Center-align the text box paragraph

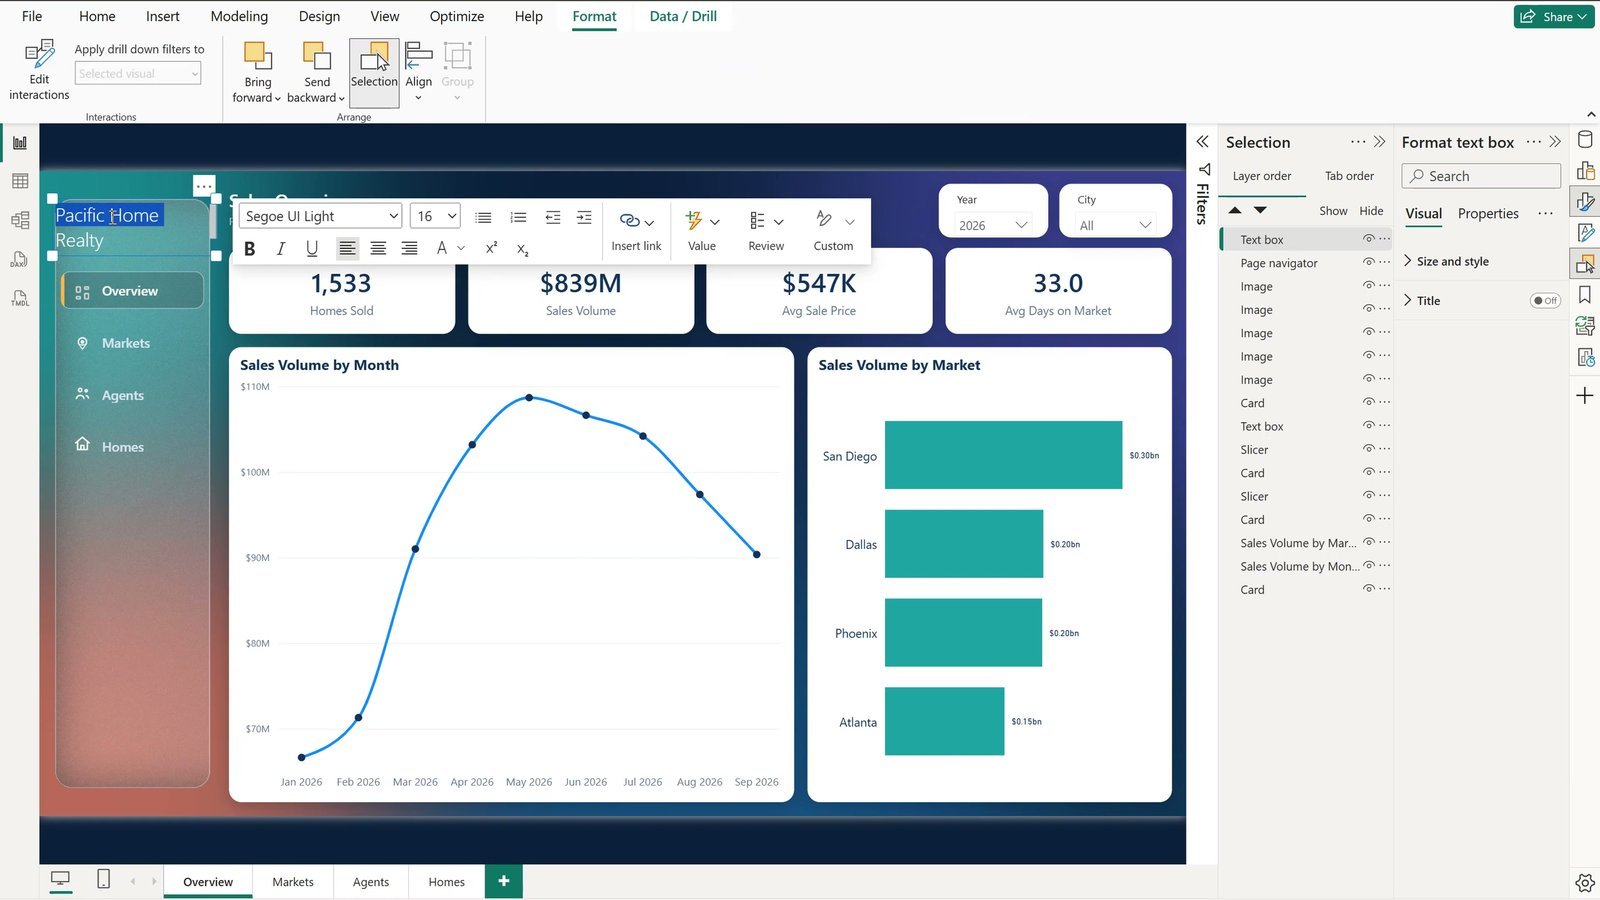coord(378,249)
